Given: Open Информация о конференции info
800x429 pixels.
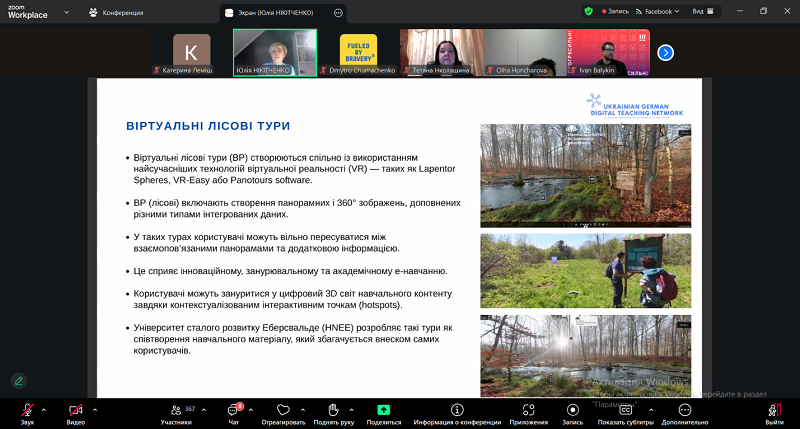Looking at the screenshot, I should tap(457, 411).
